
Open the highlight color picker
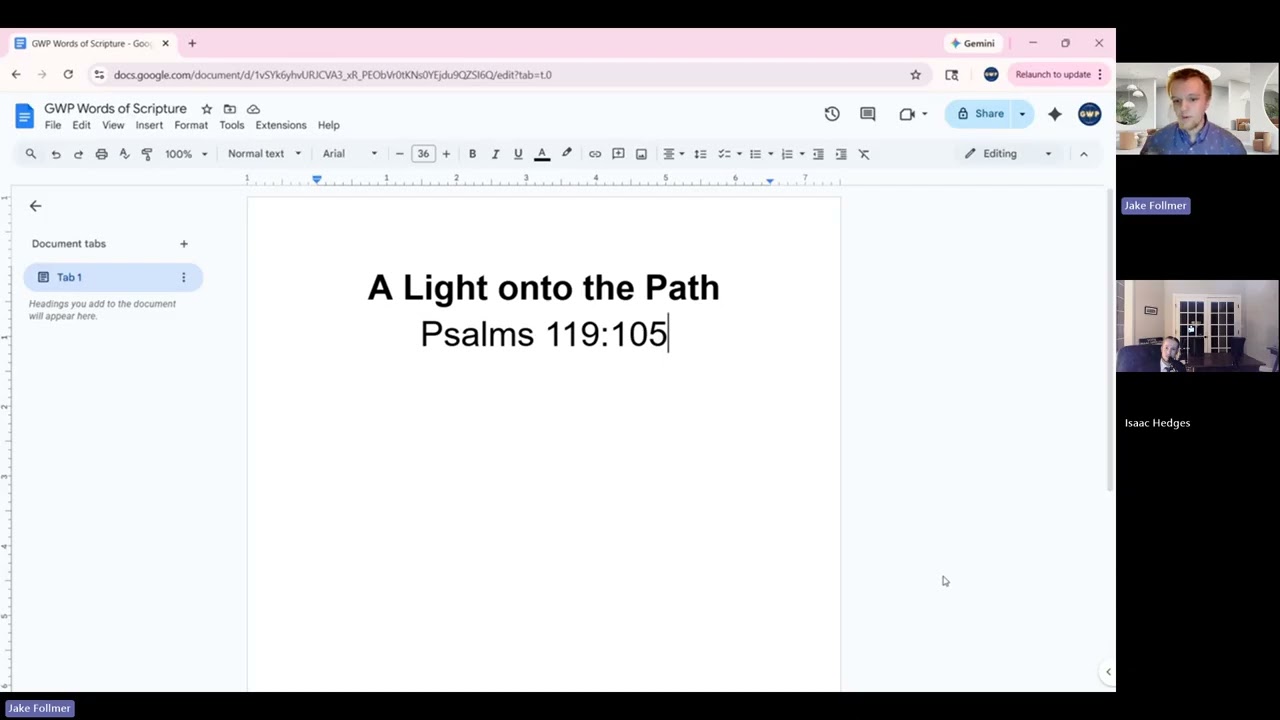(566, 154)
